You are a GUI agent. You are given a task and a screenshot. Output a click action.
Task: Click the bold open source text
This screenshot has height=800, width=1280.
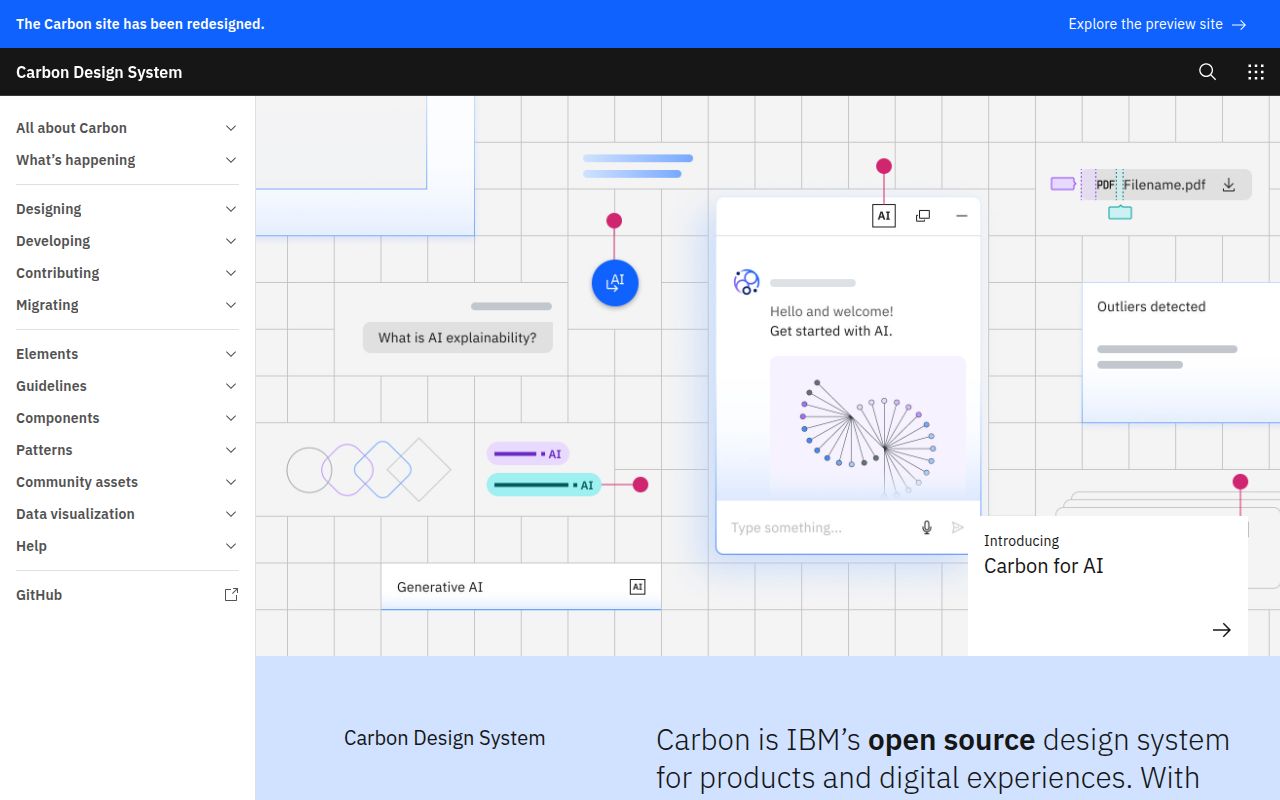(951, 740)
